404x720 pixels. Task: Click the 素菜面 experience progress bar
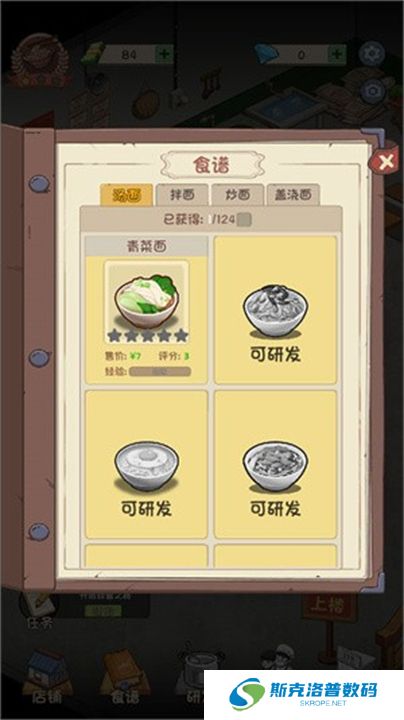[x=160, y=371]
